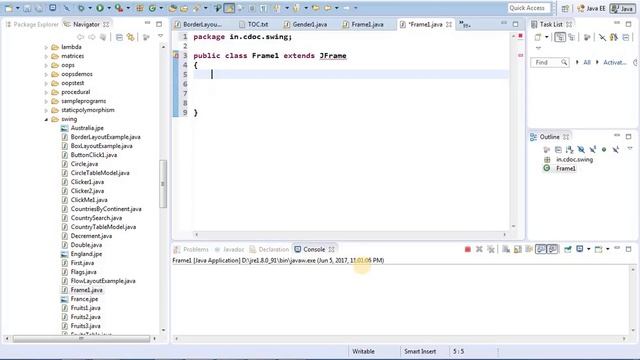
Task: Open the Display Selected Console dropdown arrow
Action: [x=588, y=249]
